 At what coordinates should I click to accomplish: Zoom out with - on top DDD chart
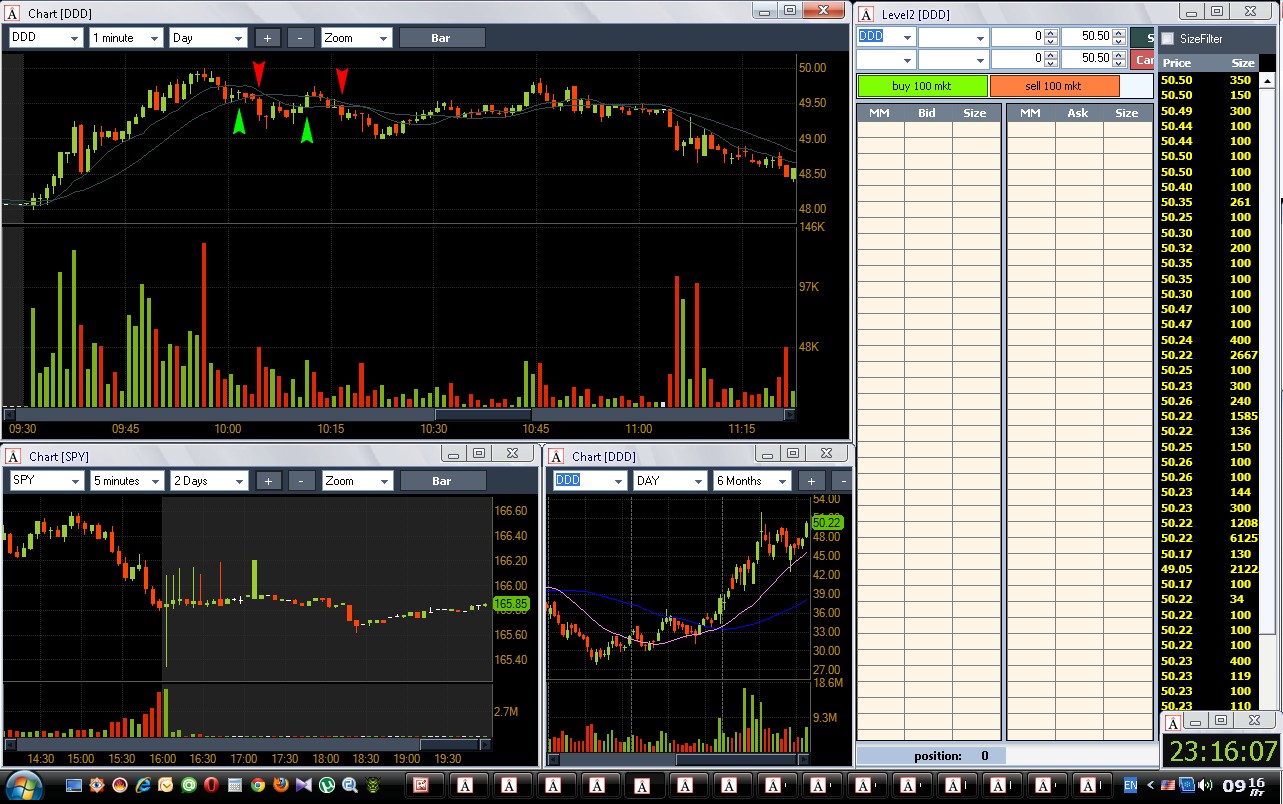300,38
